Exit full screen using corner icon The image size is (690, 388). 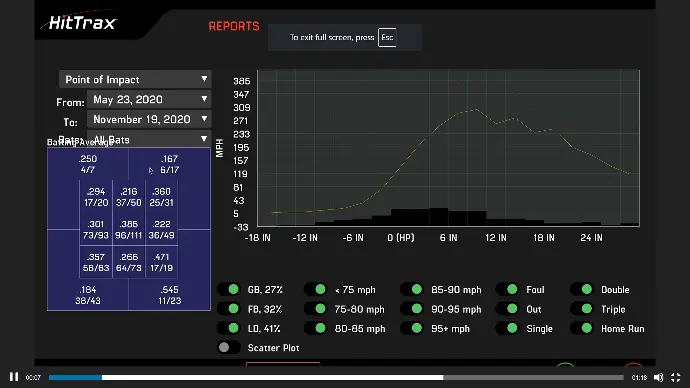[675, 377]
